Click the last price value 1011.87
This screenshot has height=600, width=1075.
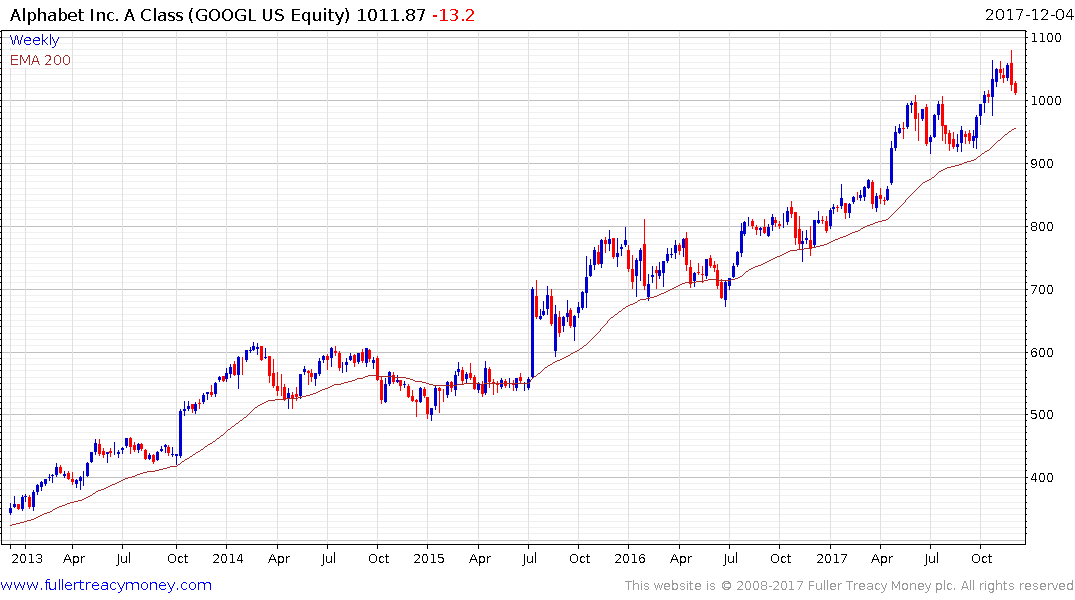coord(391,15)
